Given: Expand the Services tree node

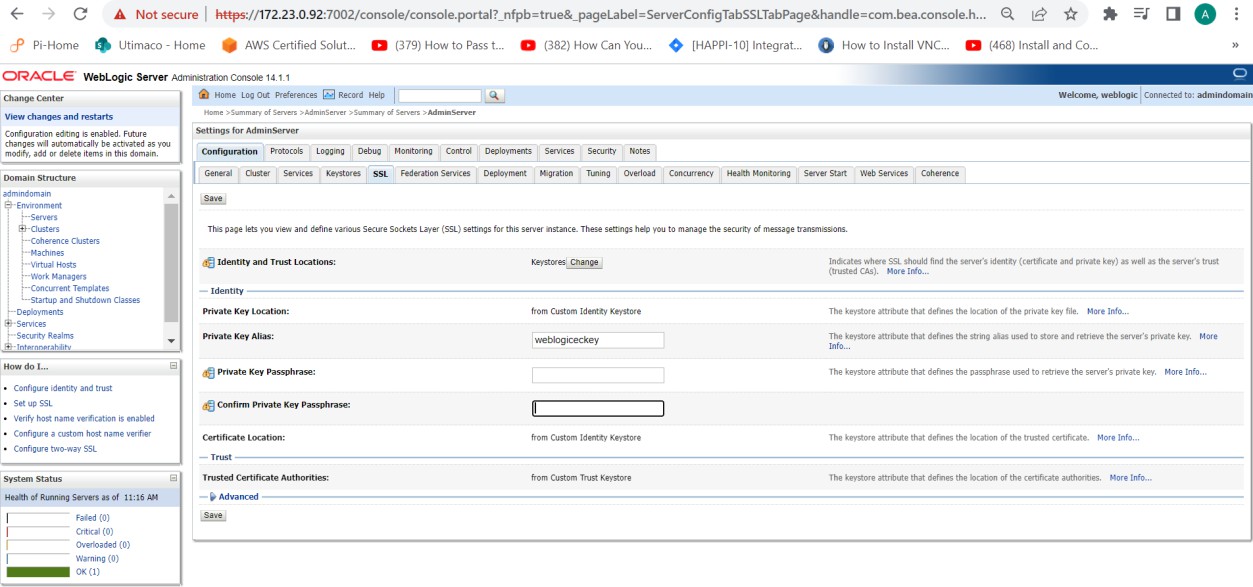Looking at the screenshot, I should pos(8,324).
